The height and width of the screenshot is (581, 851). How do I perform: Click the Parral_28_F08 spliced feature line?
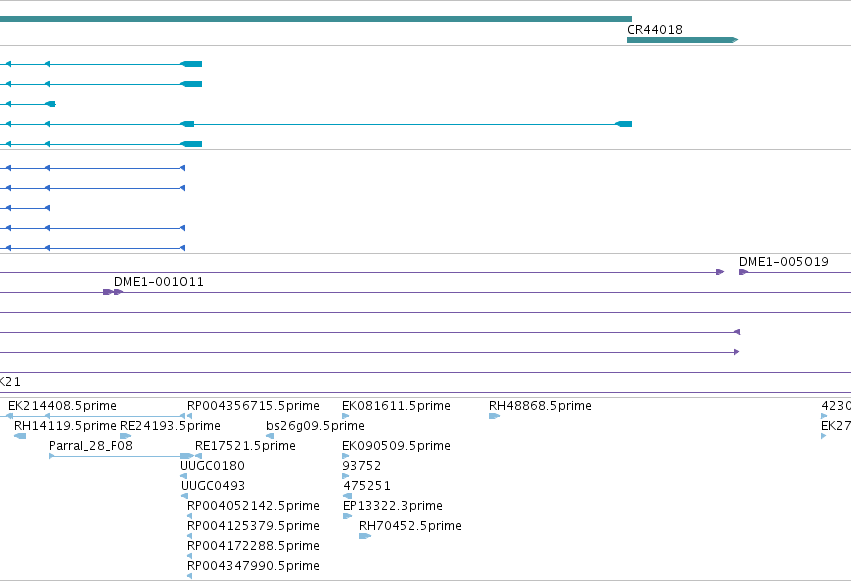[121, 456]
